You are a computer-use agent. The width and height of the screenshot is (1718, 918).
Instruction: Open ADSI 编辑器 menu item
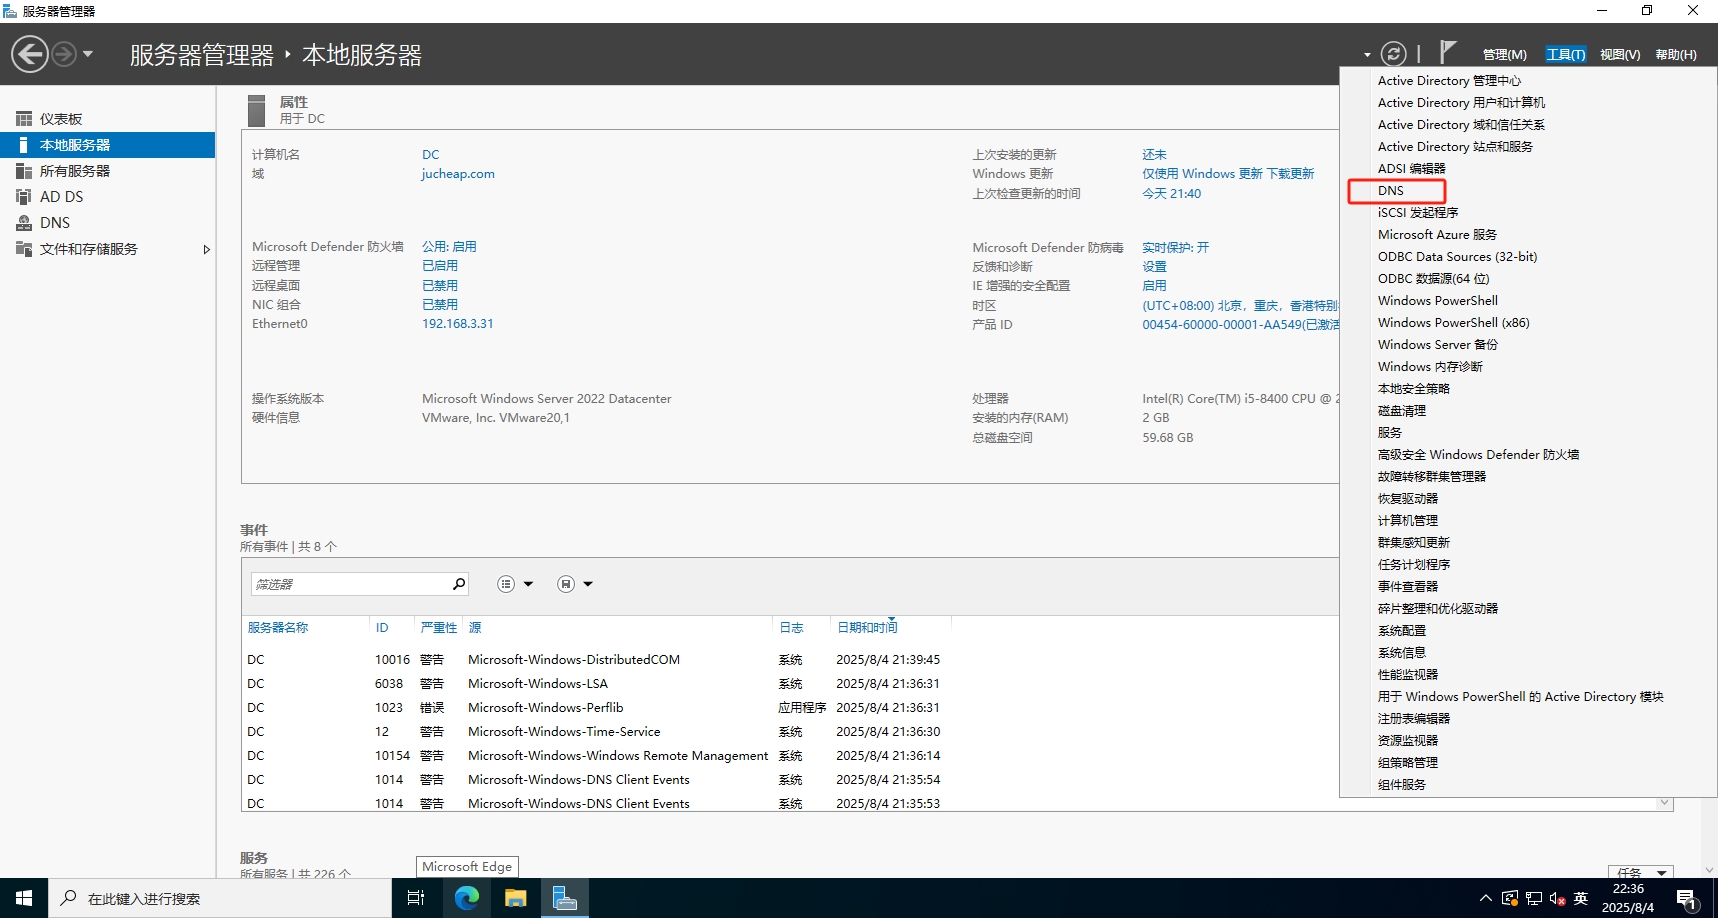(x=1411, y=169)
